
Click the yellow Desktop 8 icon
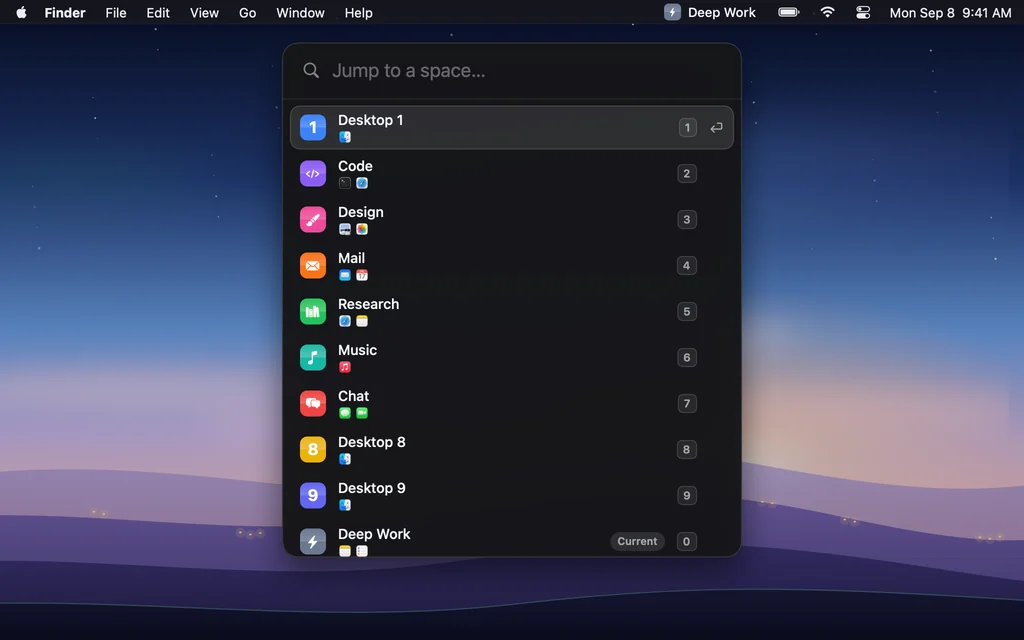tap(313, 449)
